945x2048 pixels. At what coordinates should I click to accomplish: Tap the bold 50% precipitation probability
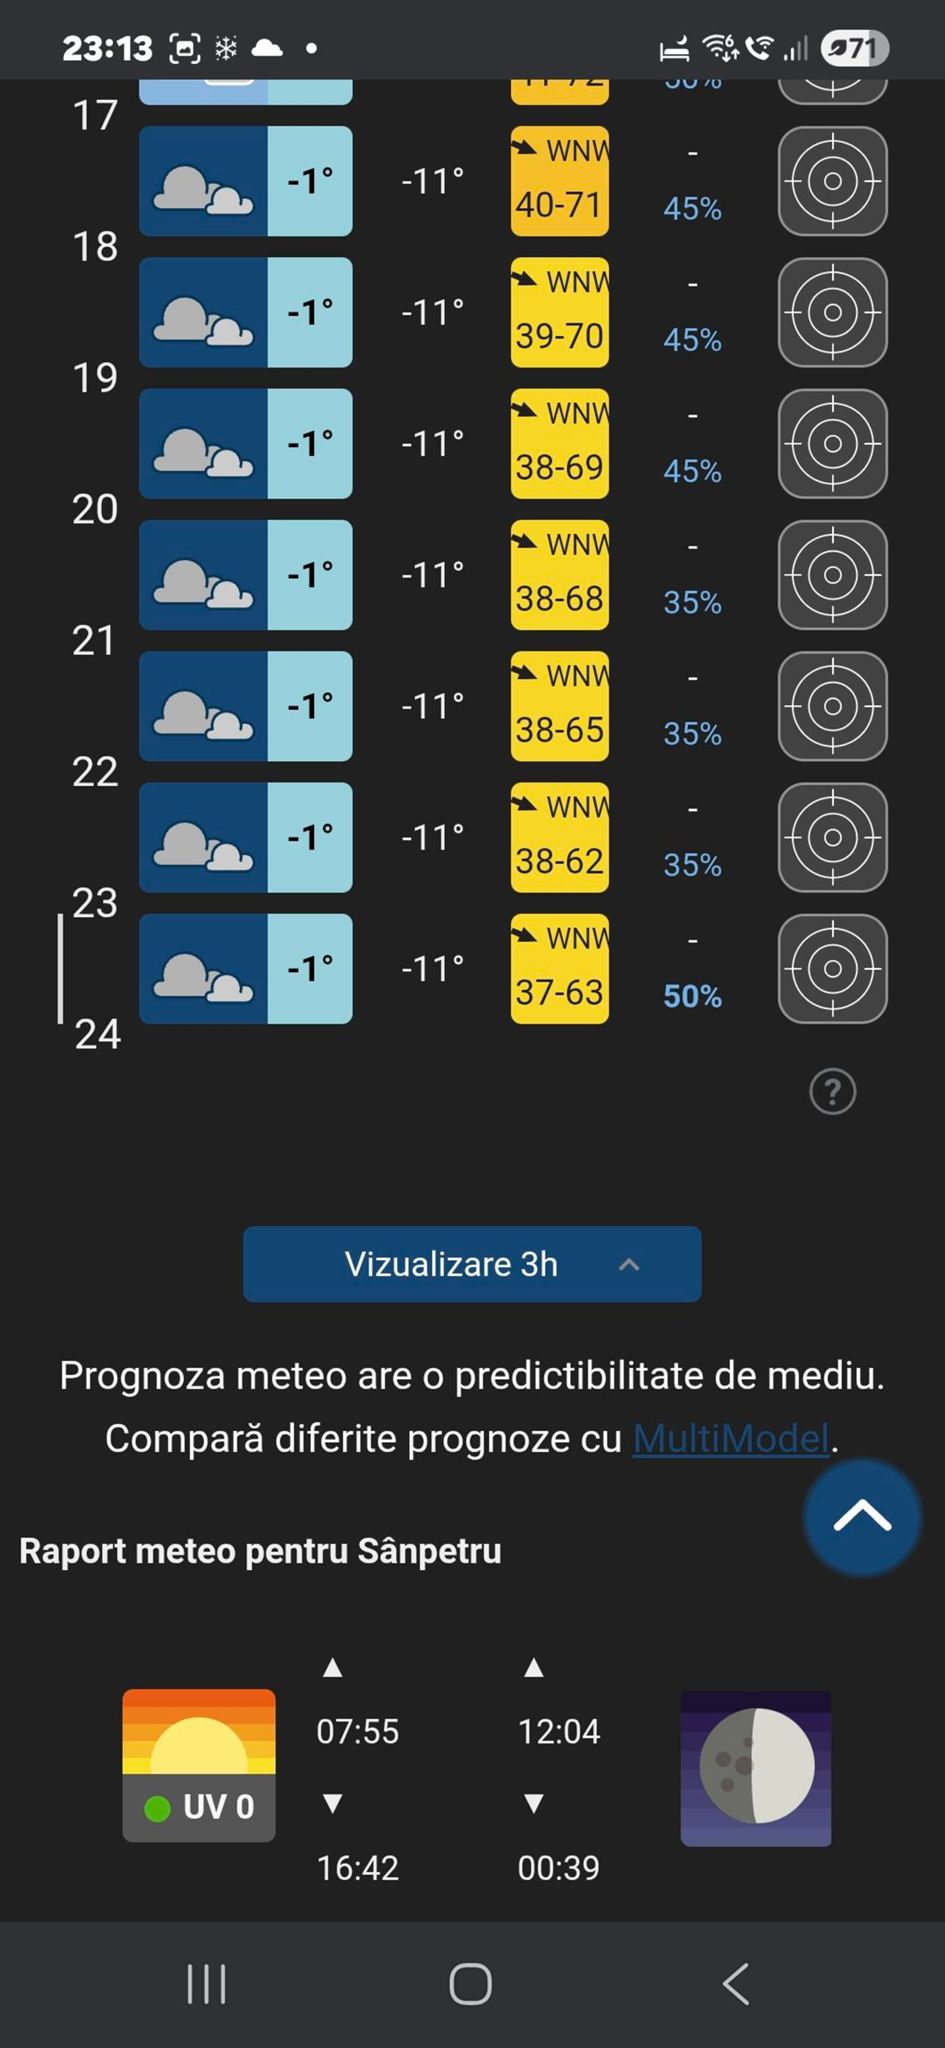point(692,996)
